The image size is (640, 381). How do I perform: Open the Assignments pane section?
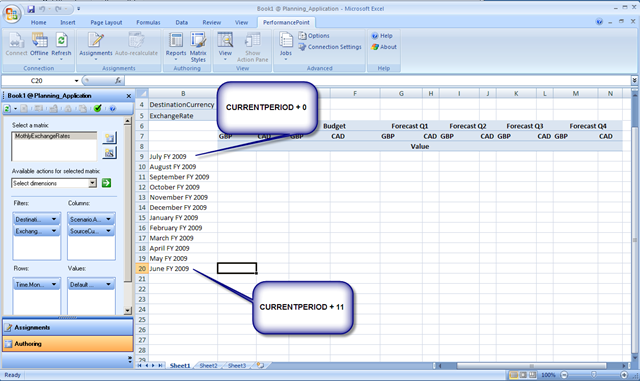coord(68,328)
